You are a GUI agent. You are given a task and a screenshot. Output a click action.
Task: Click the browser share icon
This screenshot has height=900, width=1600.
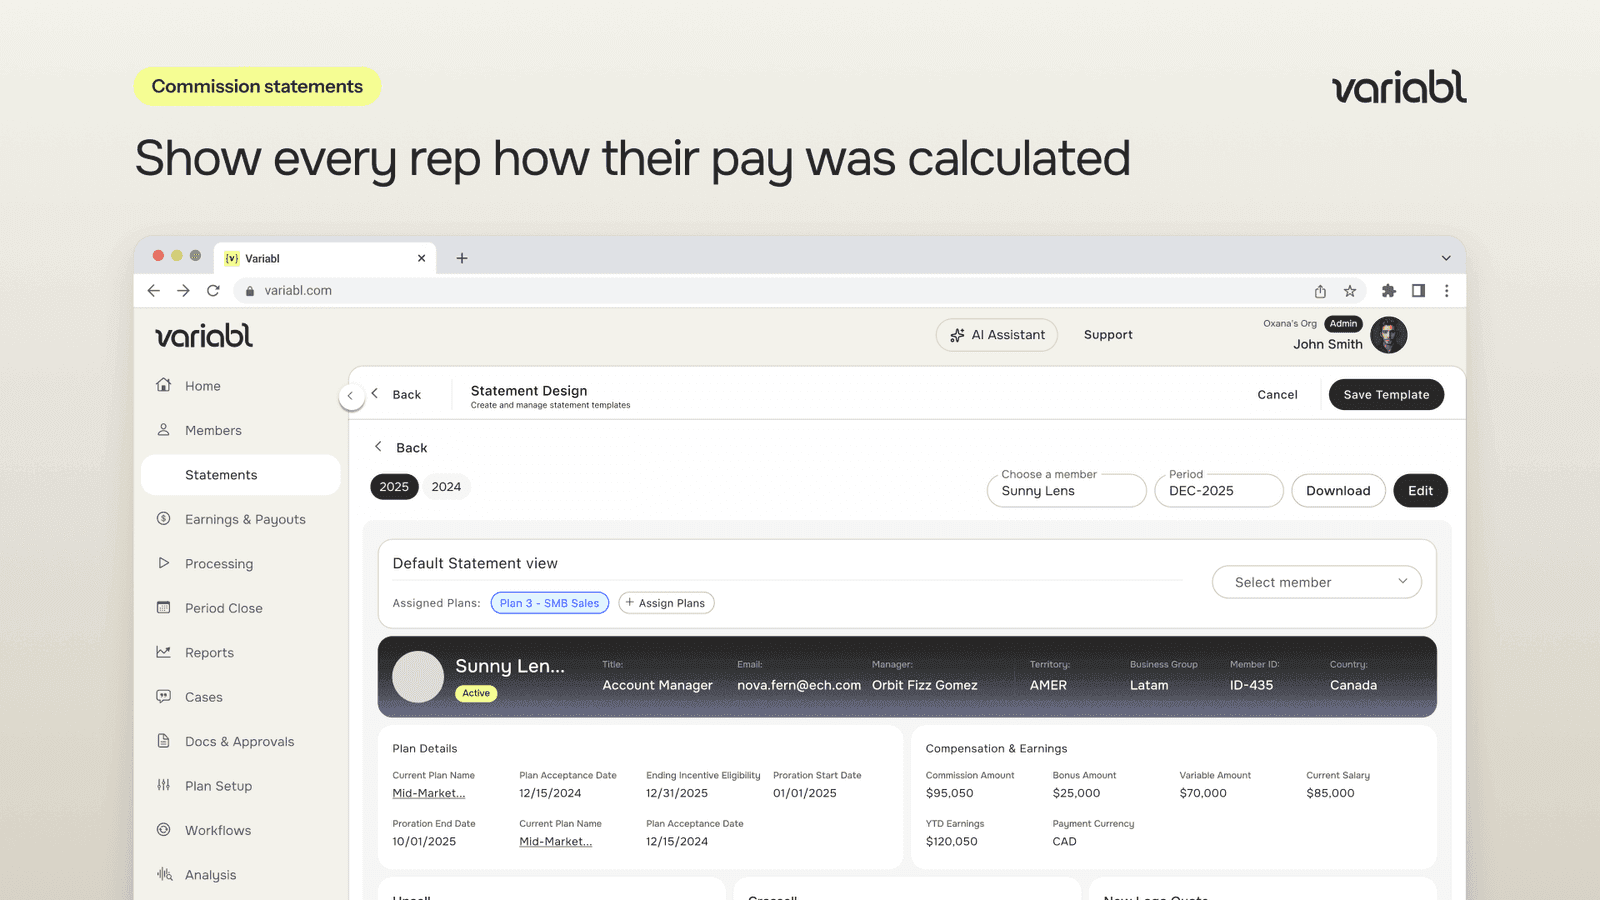pos(1320,291)
